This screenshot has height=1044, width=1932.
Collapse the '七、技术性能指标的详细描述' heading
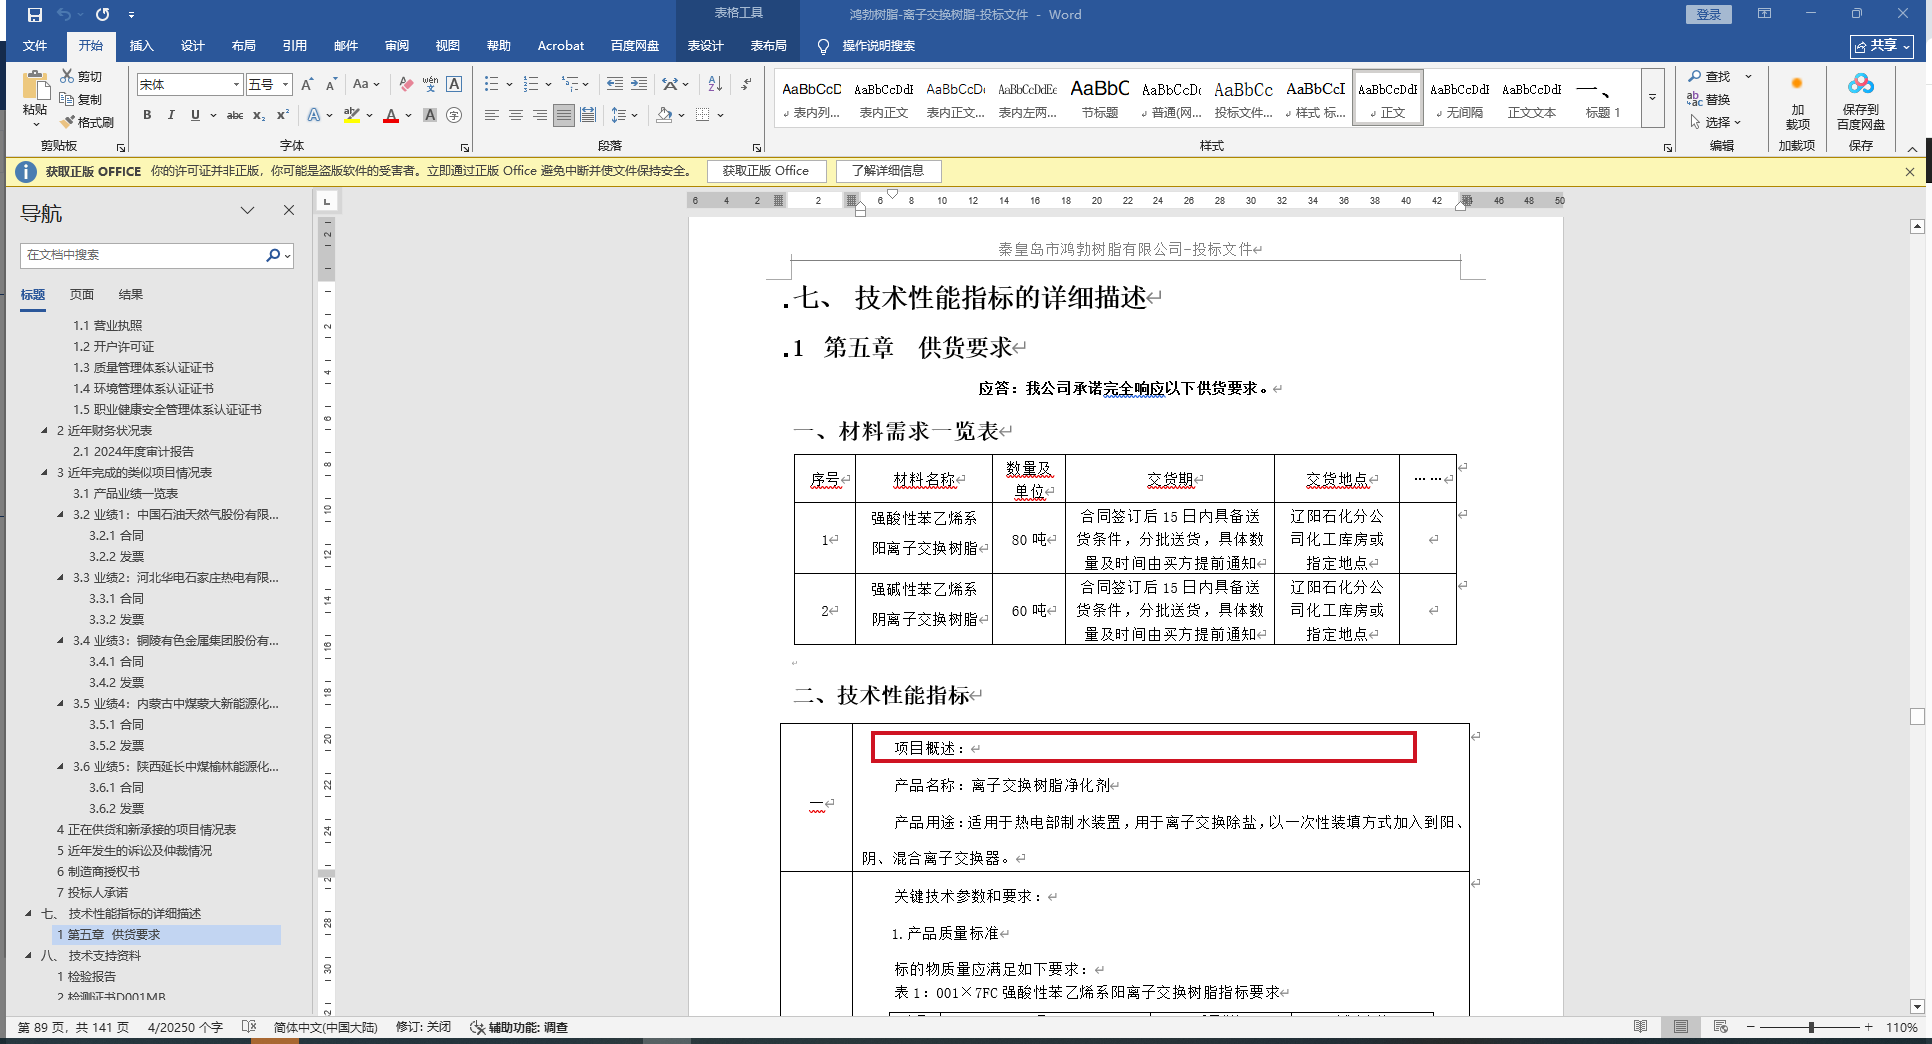28,914
